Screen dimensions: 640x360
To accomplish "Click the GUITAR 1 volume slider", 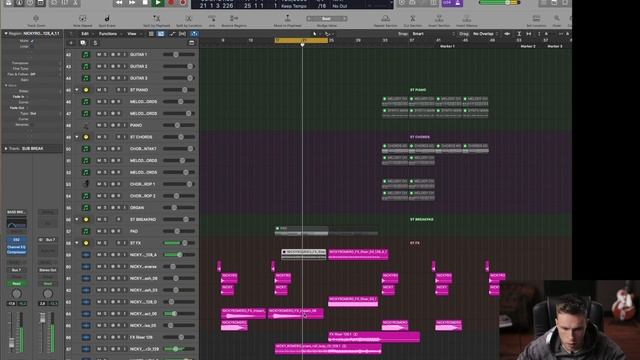I will [x=179, y=54].
